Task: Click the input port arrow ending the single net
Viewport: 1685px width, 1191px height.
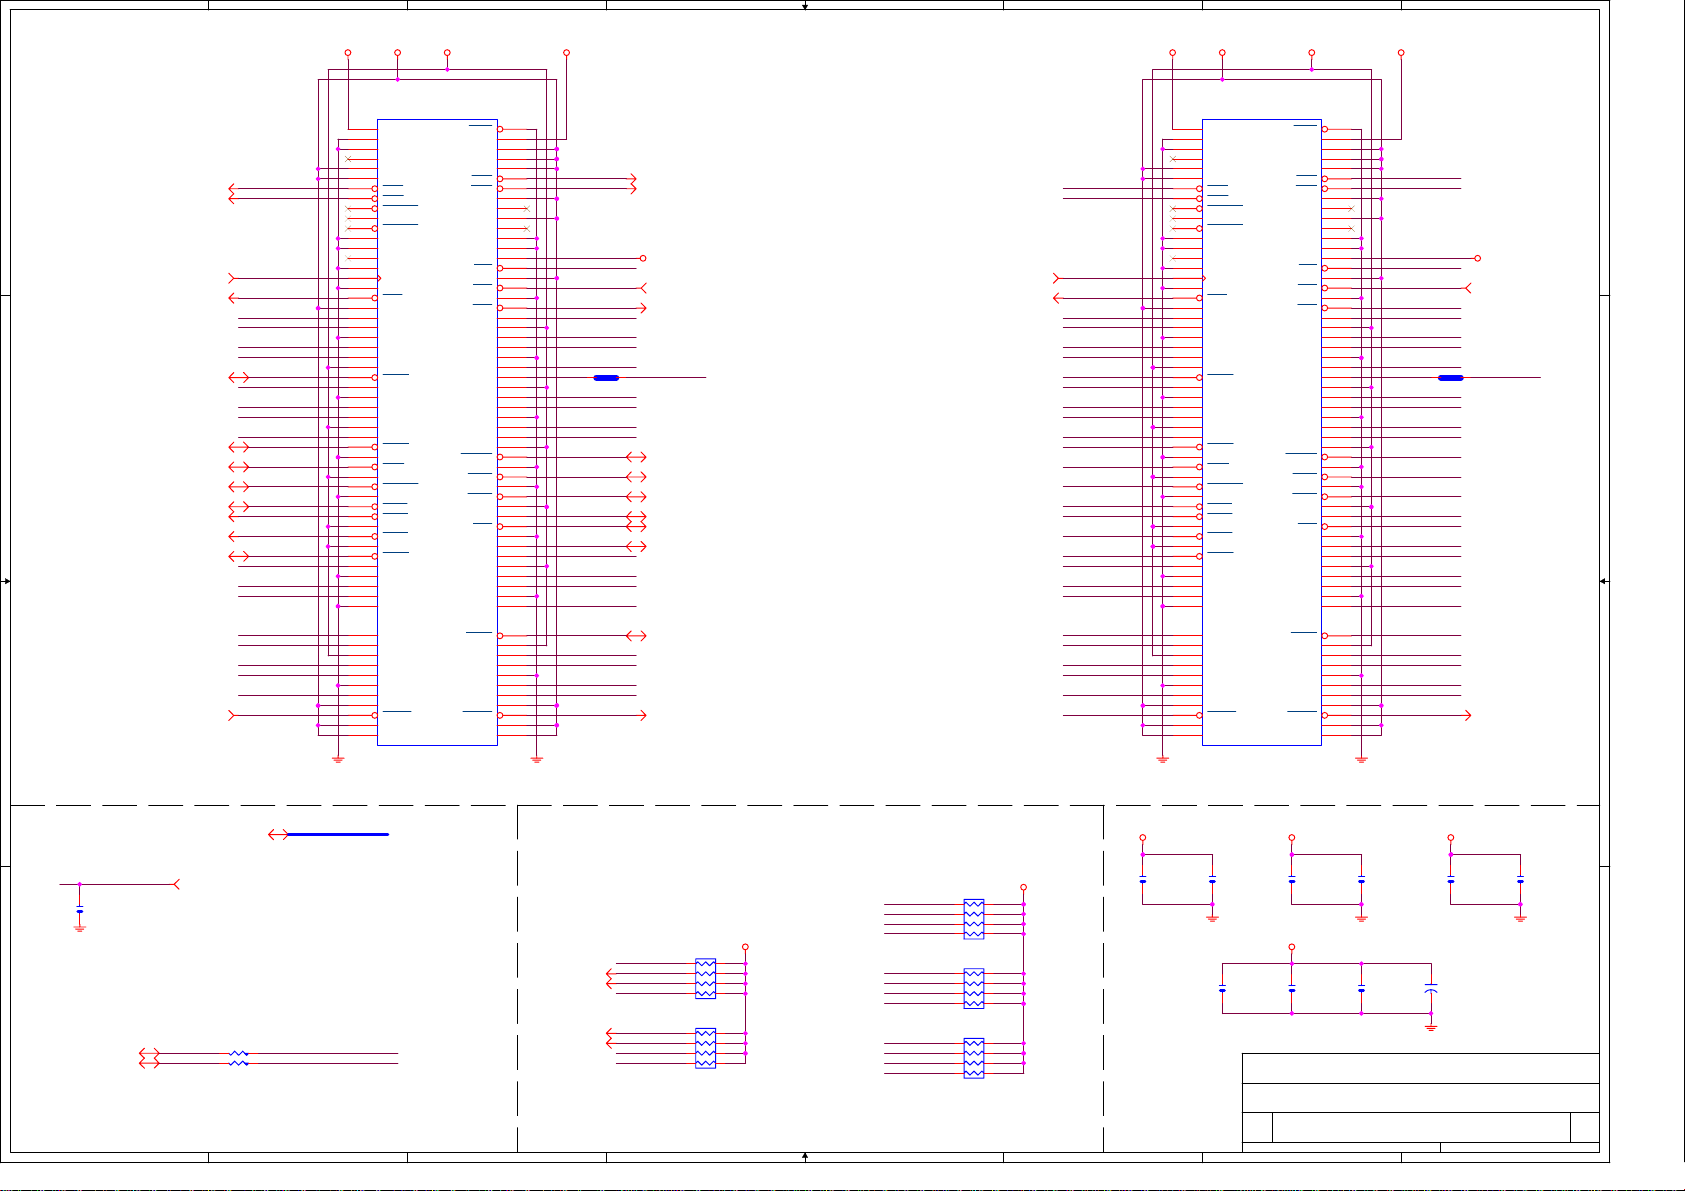Action: click(x=177, y=884)
